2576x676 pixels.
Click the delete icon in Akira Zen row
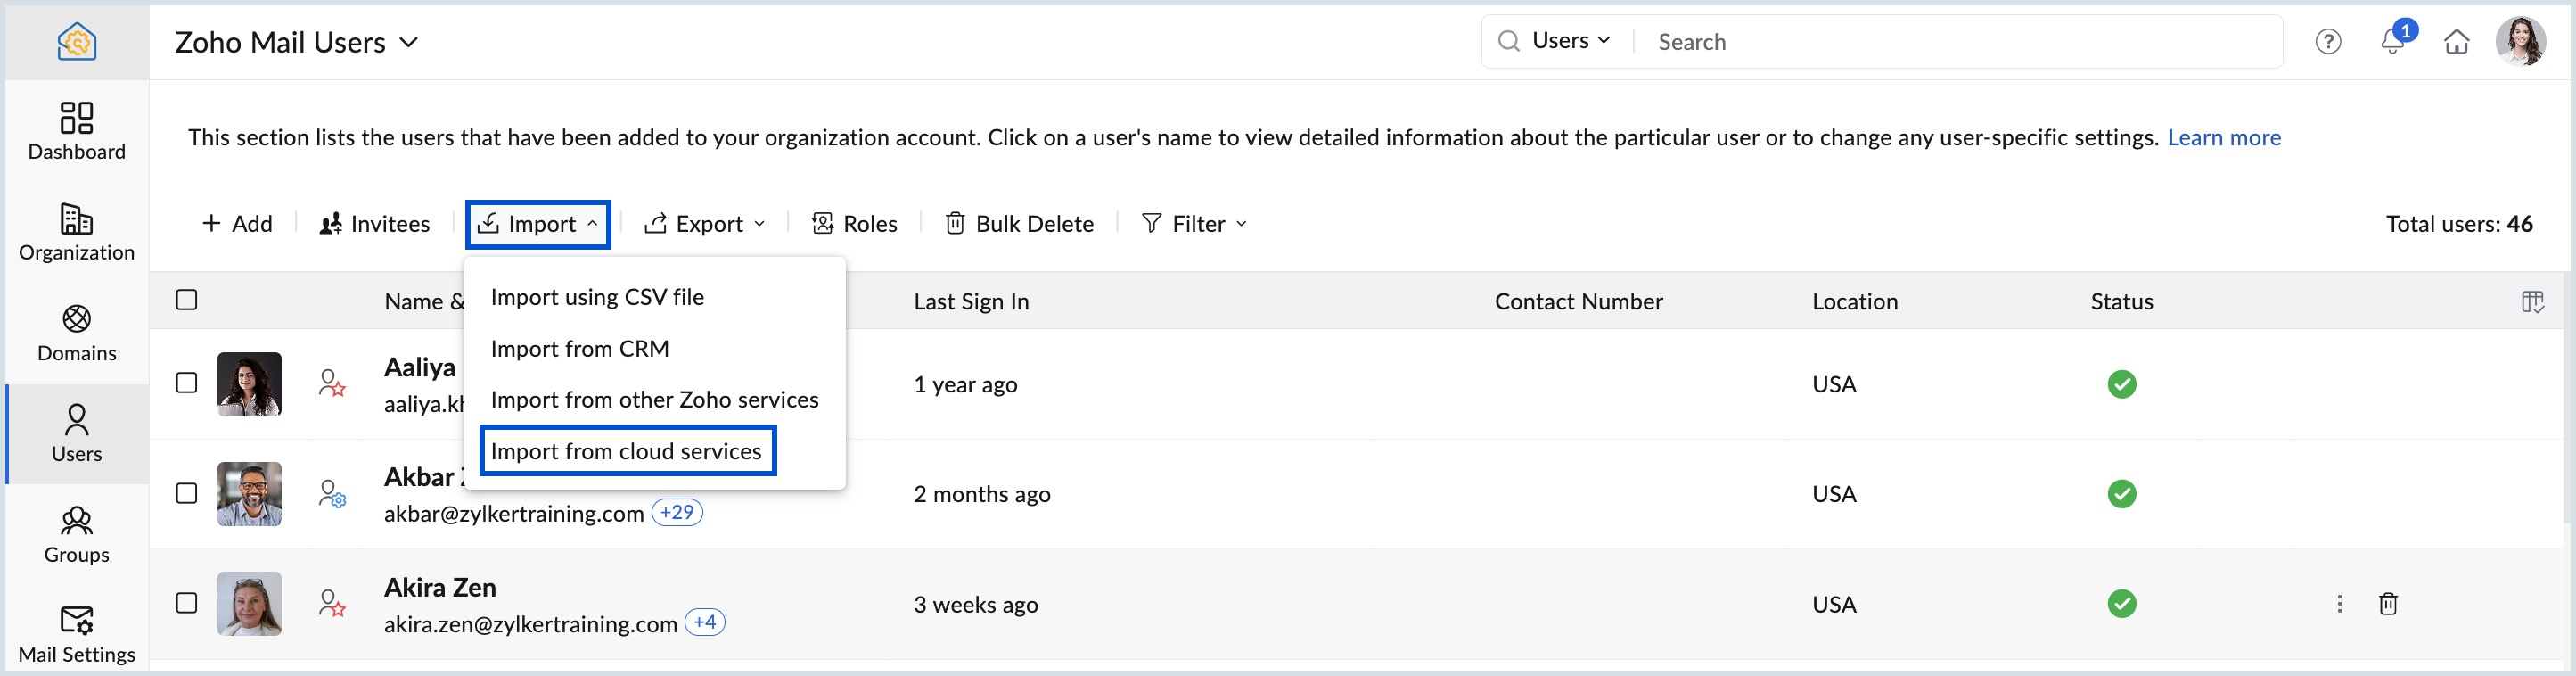(2388, 603)
